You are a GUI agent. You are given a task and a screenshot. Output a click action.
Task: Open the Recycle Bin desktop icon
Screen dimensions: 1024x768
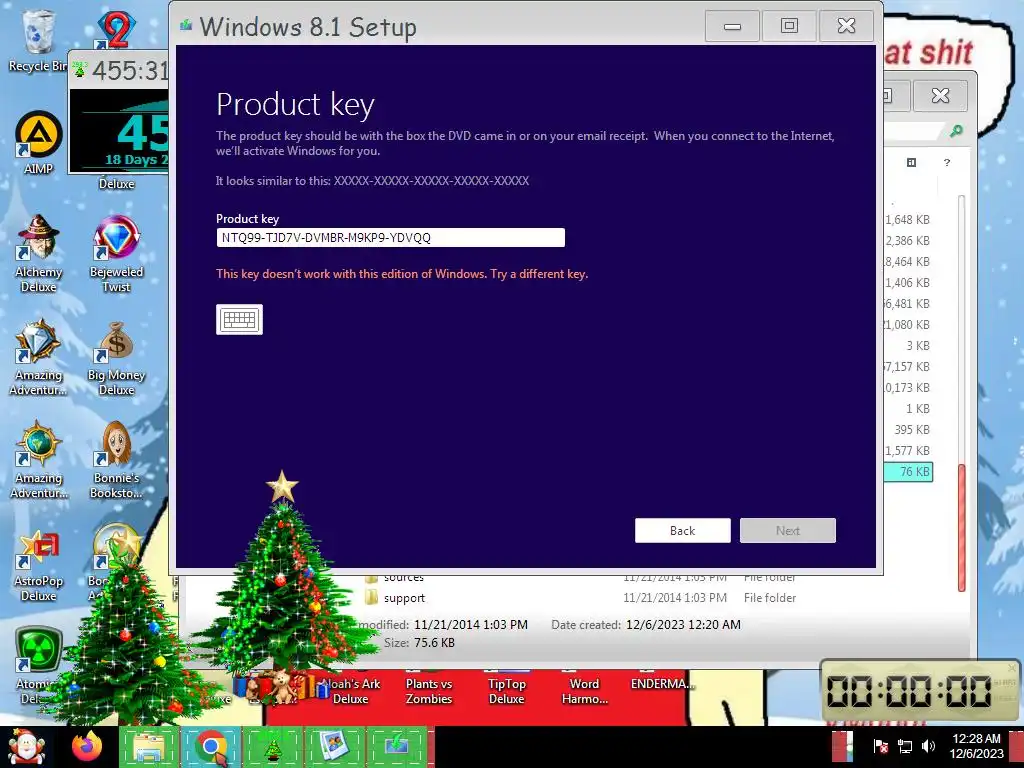point(37,40)
